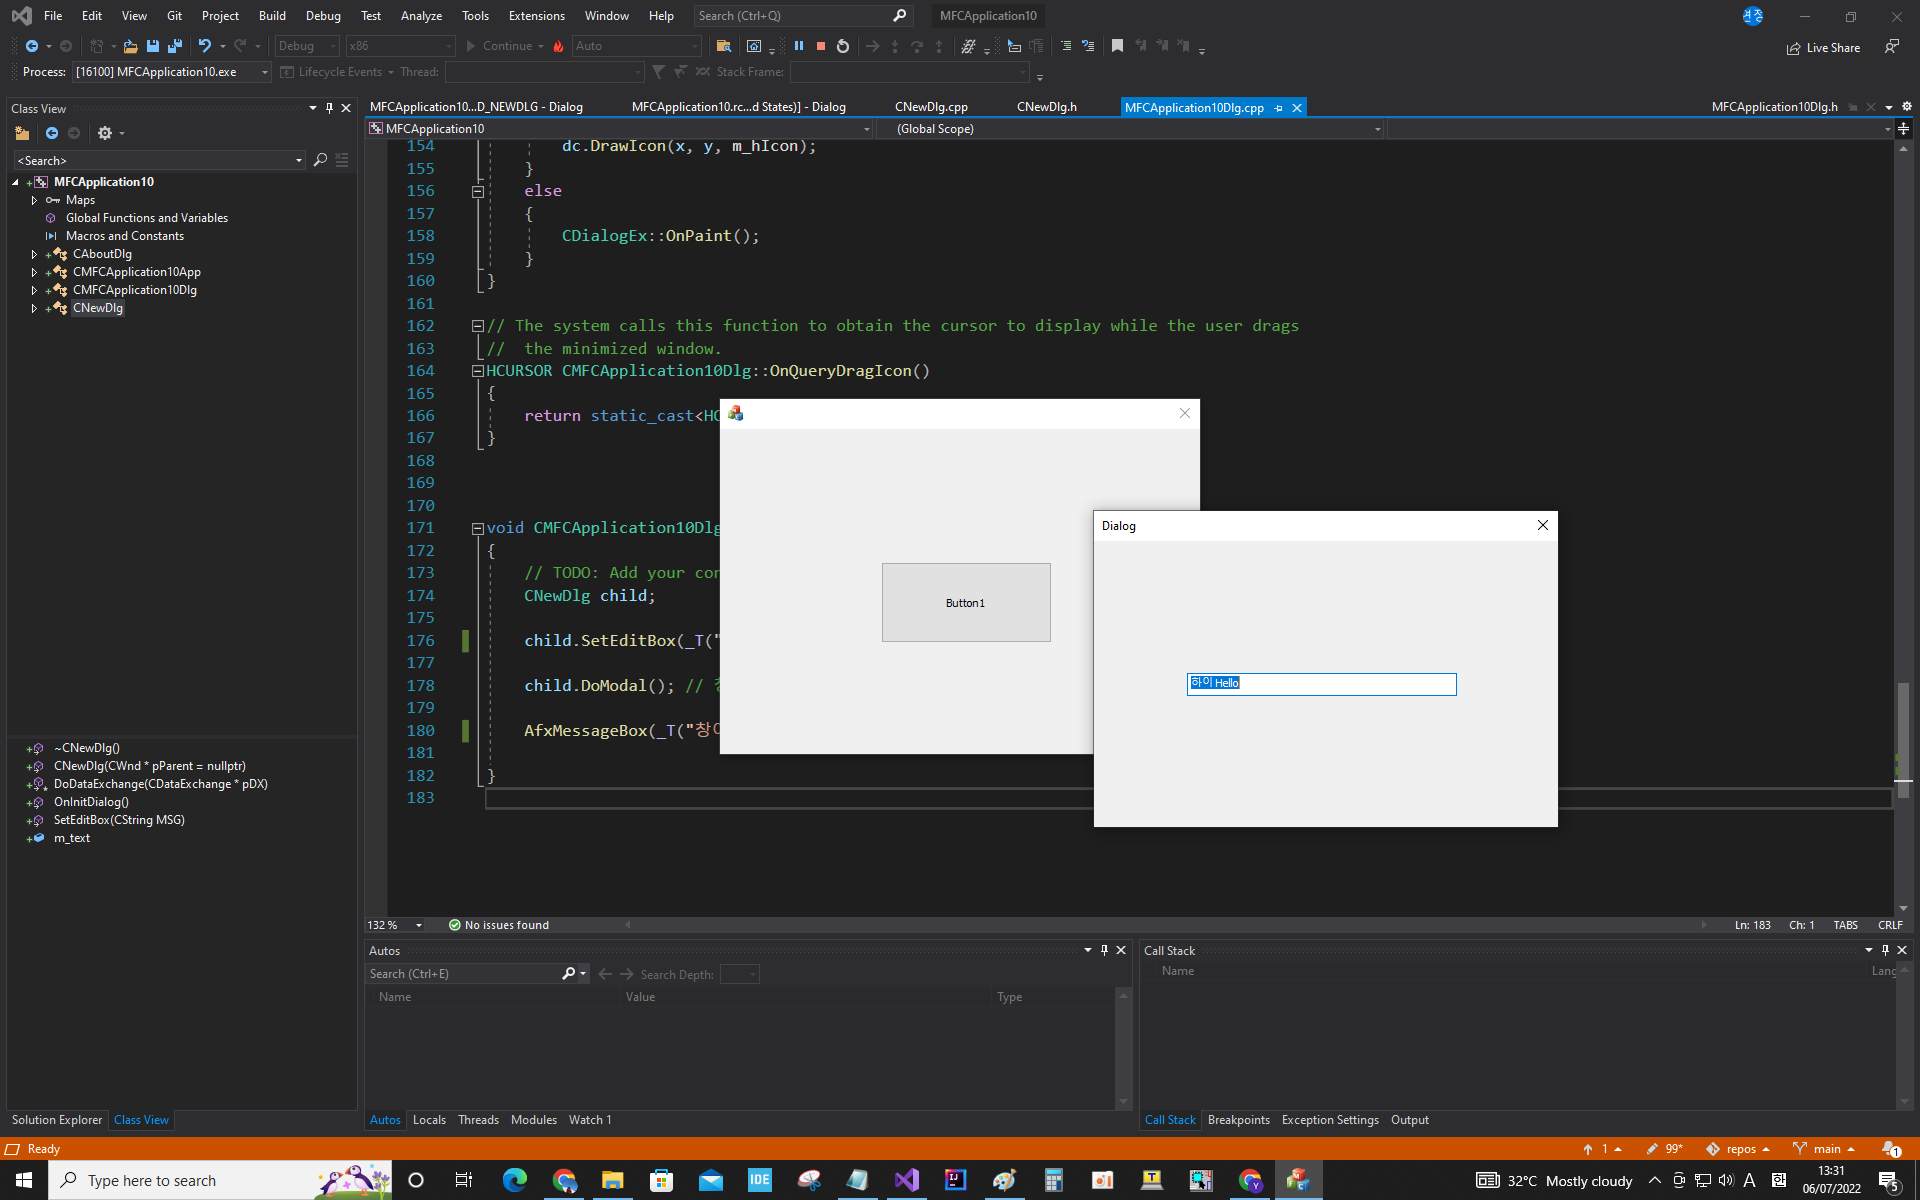This screenshot has height=1200, width=1920.
Task: Switch to the Solution Explorer tab
Action: tap(57, 1120)
